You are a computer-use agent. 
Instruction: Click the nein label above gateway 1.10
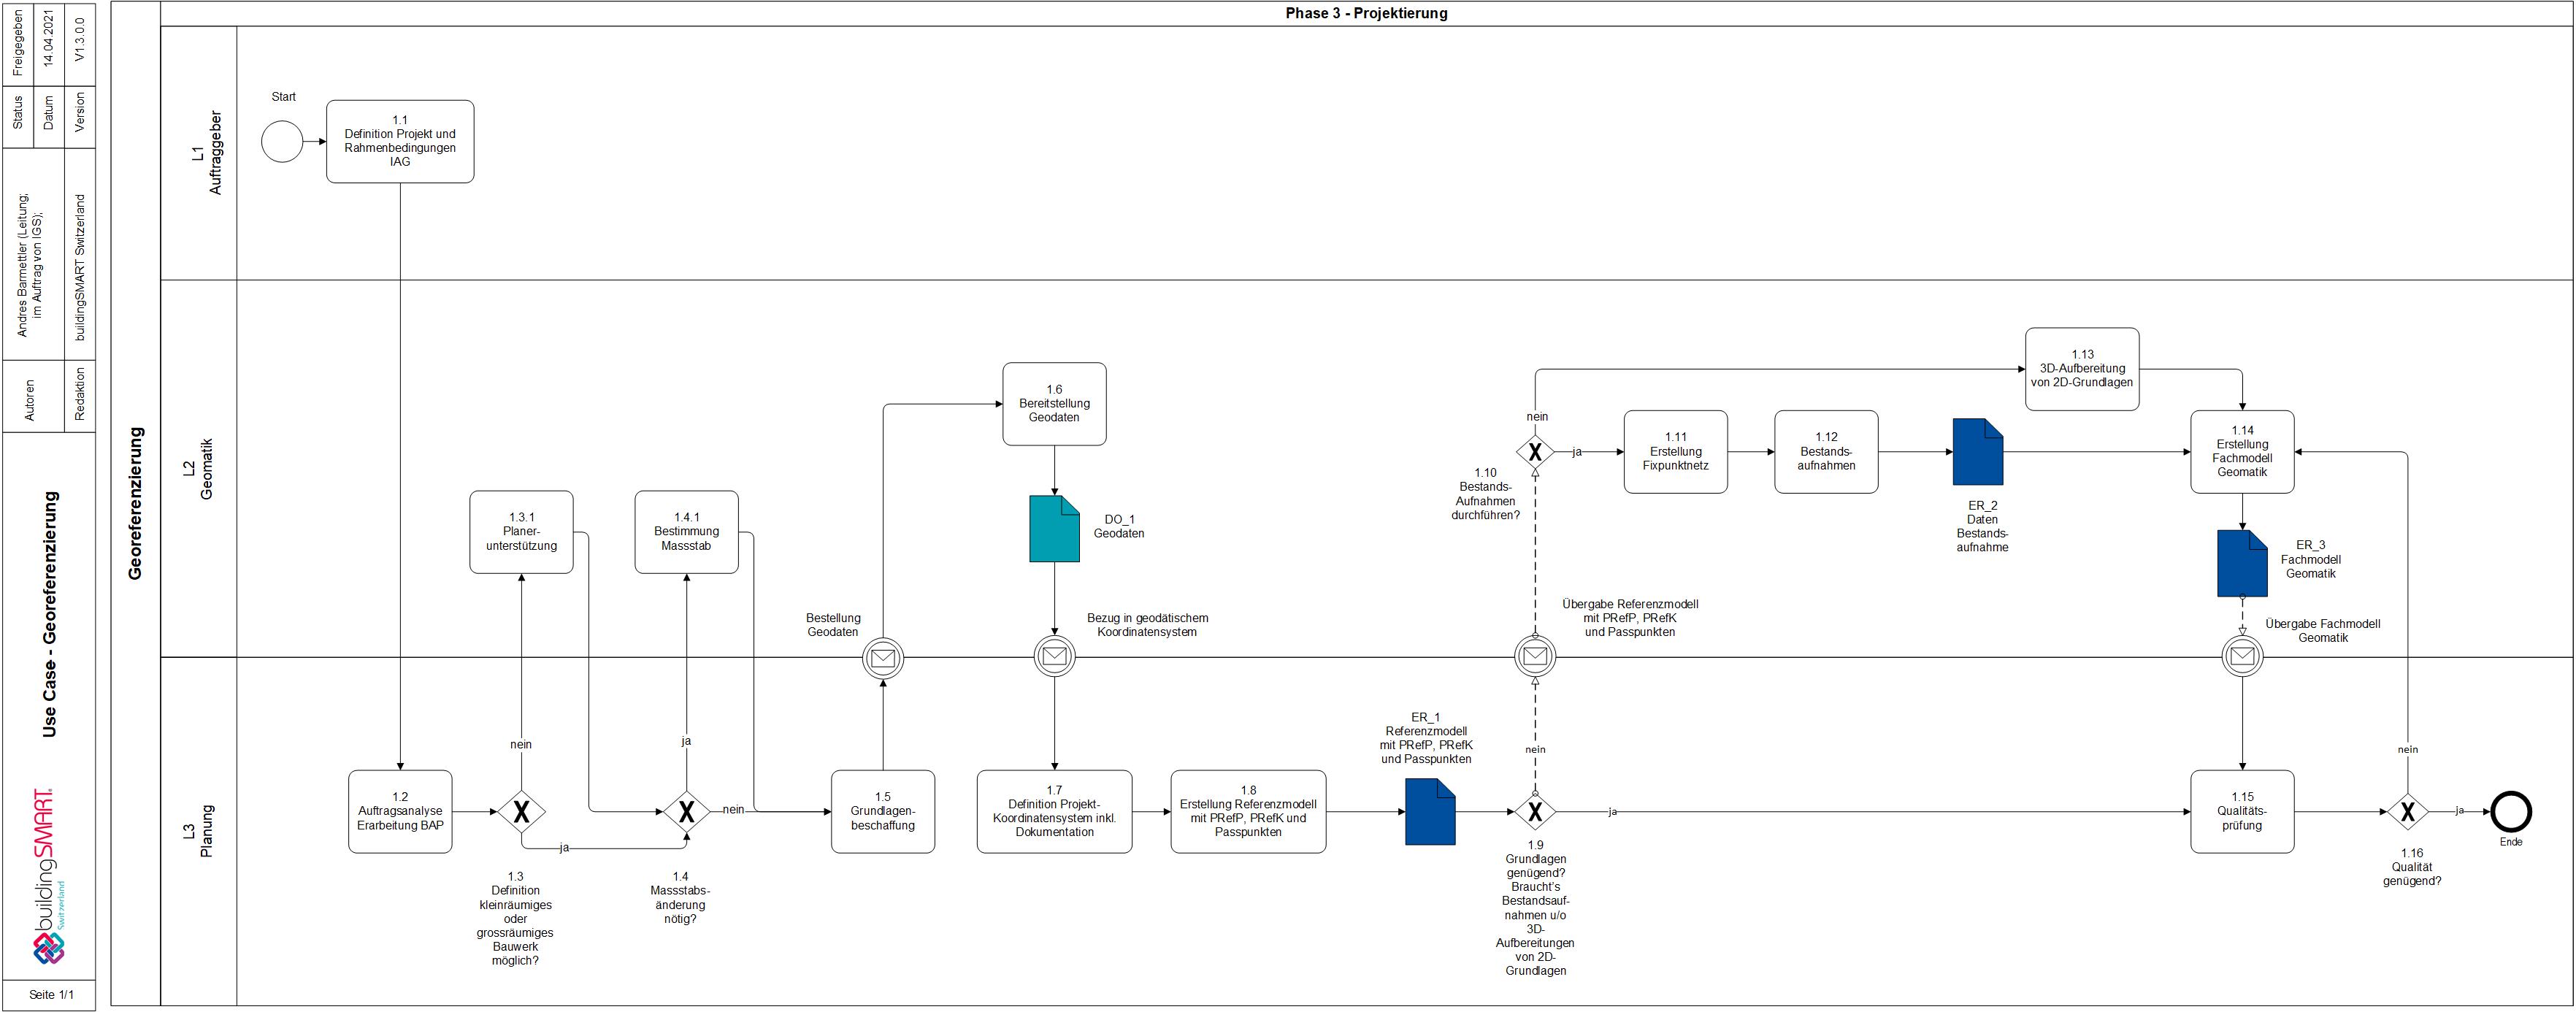(x=1537, y=416)
